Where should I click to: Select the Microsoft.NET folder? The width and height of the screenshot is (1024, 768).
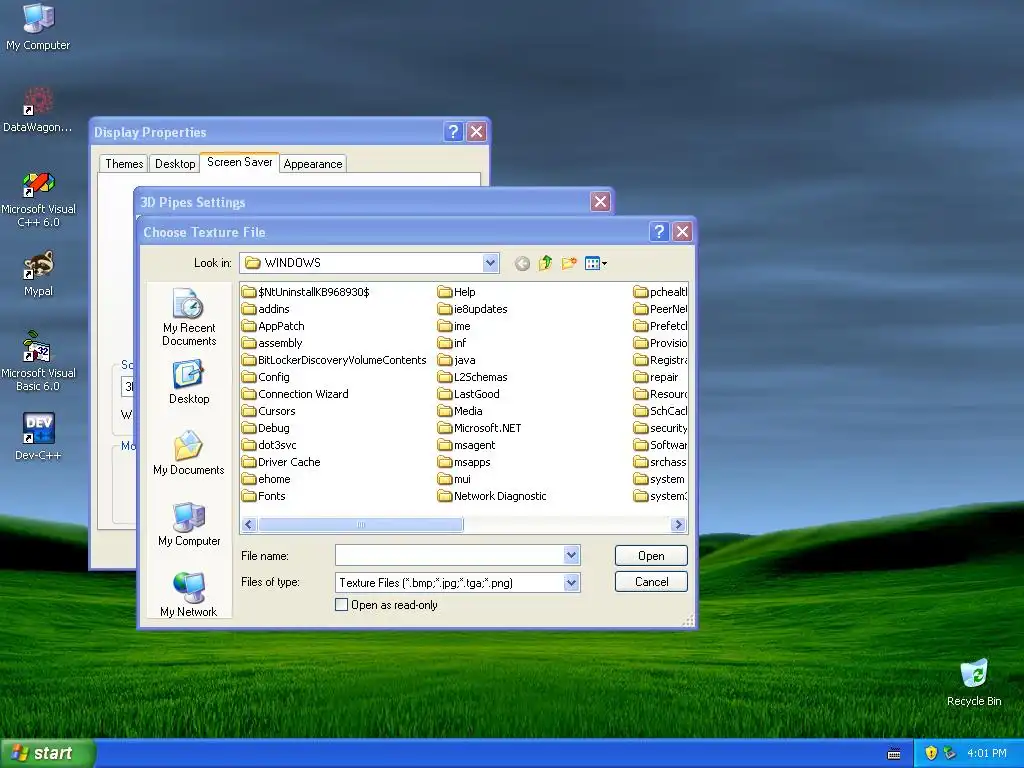point(479,428)
